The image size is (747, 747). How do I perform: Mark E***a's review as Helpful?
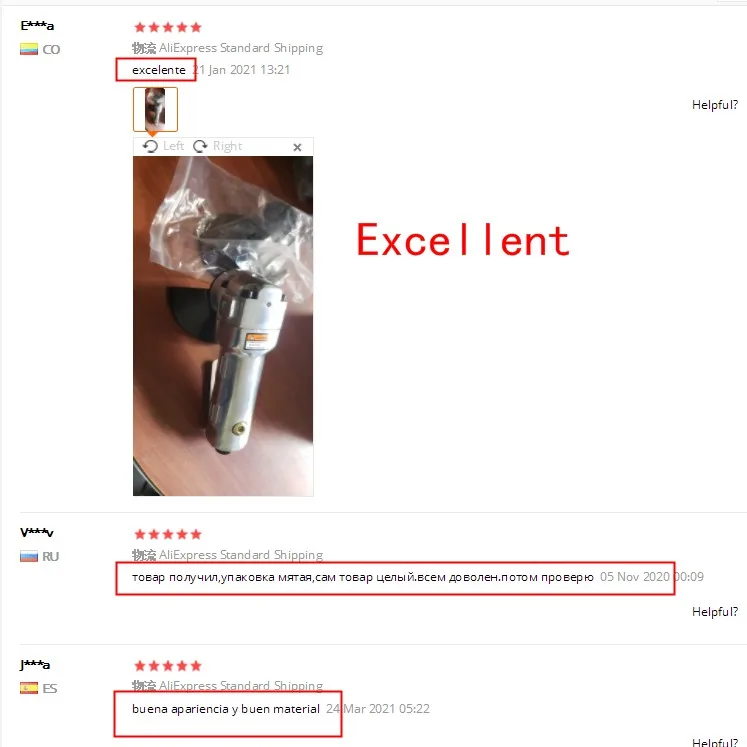pos(715,105)
